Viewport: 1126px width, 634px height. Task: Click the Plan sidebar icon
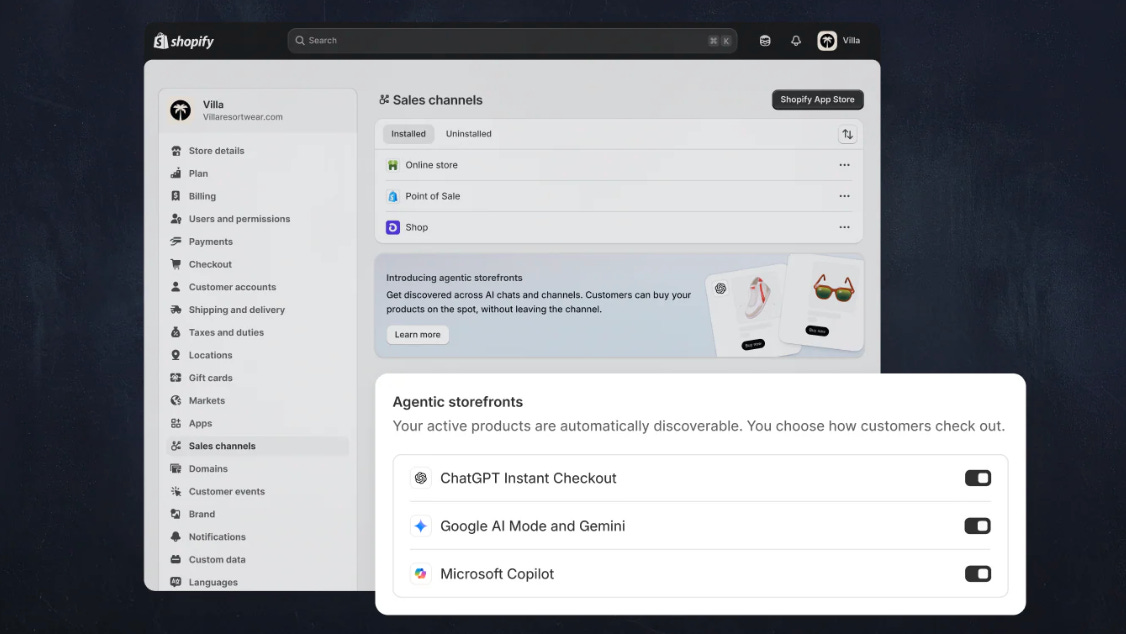(x=176, y=173)
